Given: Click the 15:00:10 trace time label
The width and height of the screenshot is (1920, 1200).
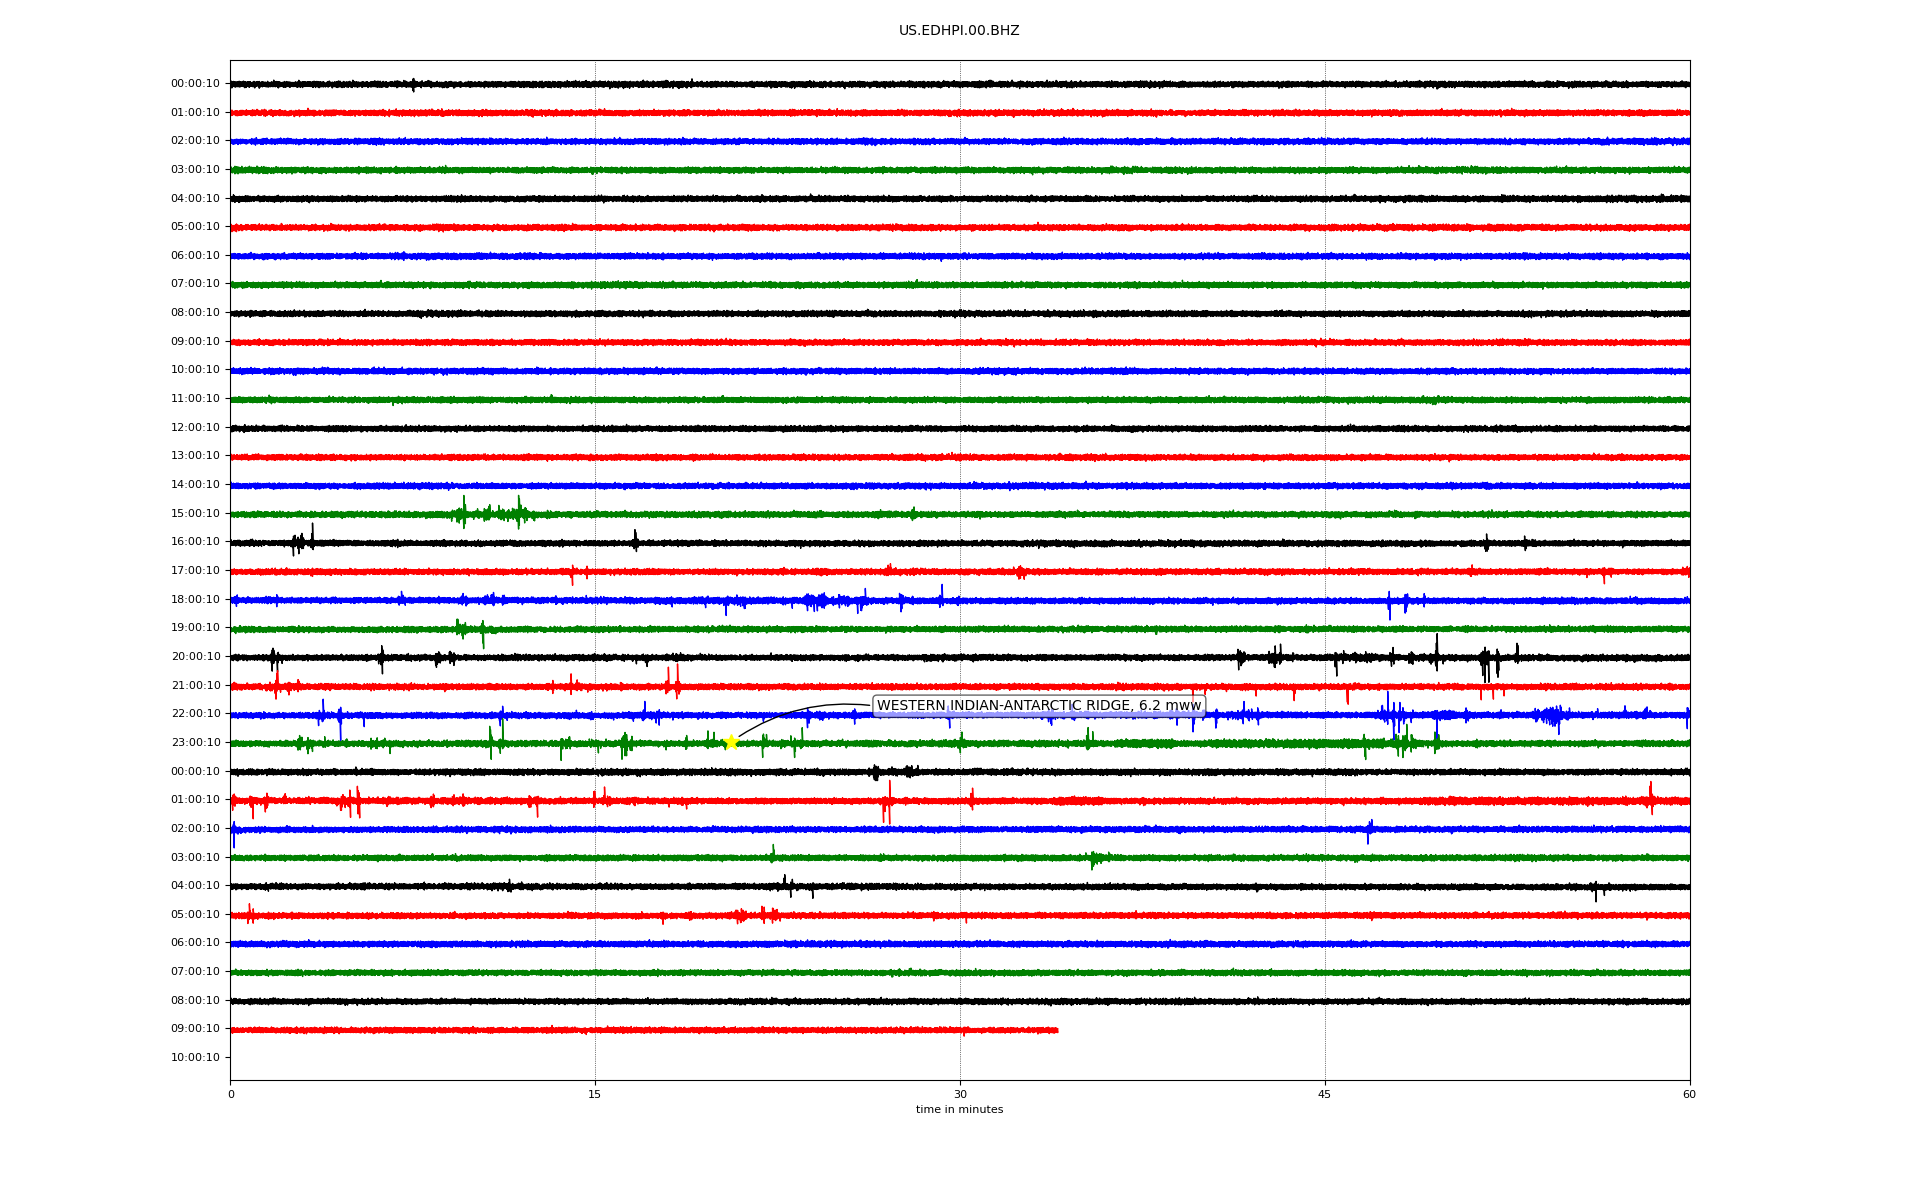Looking at the screenshot, I should click(x=195, y=514).
